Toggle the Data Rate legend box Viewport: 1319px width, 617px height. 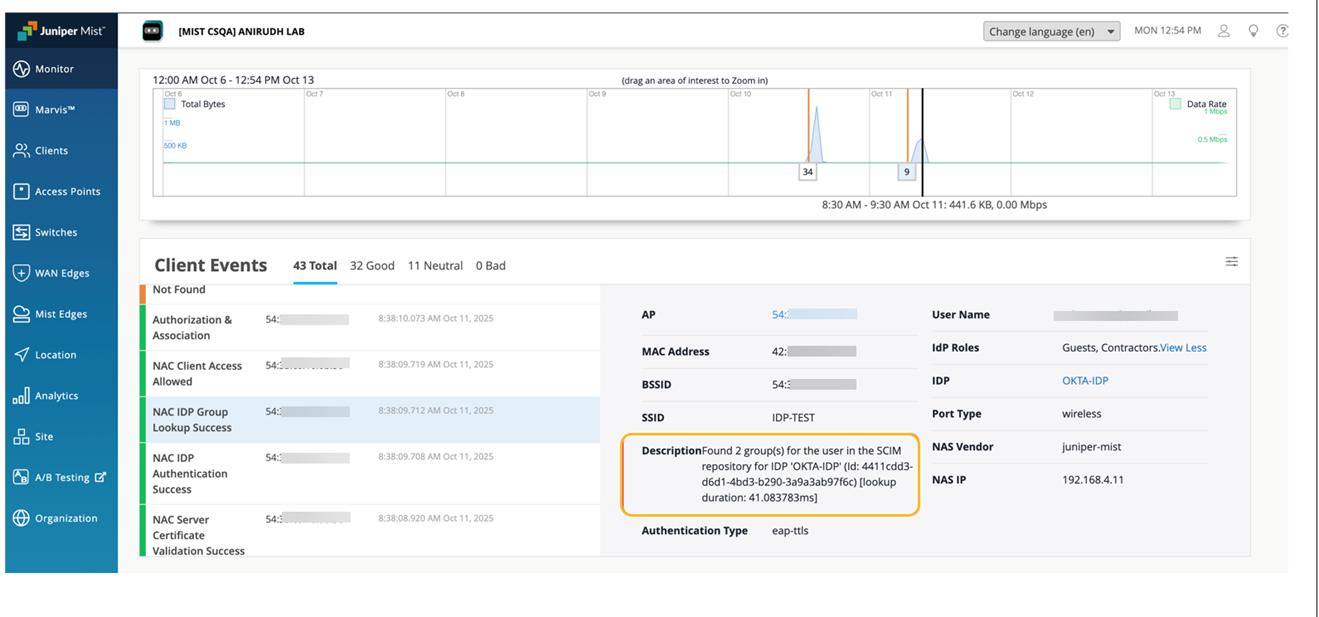coord(1175,104)
